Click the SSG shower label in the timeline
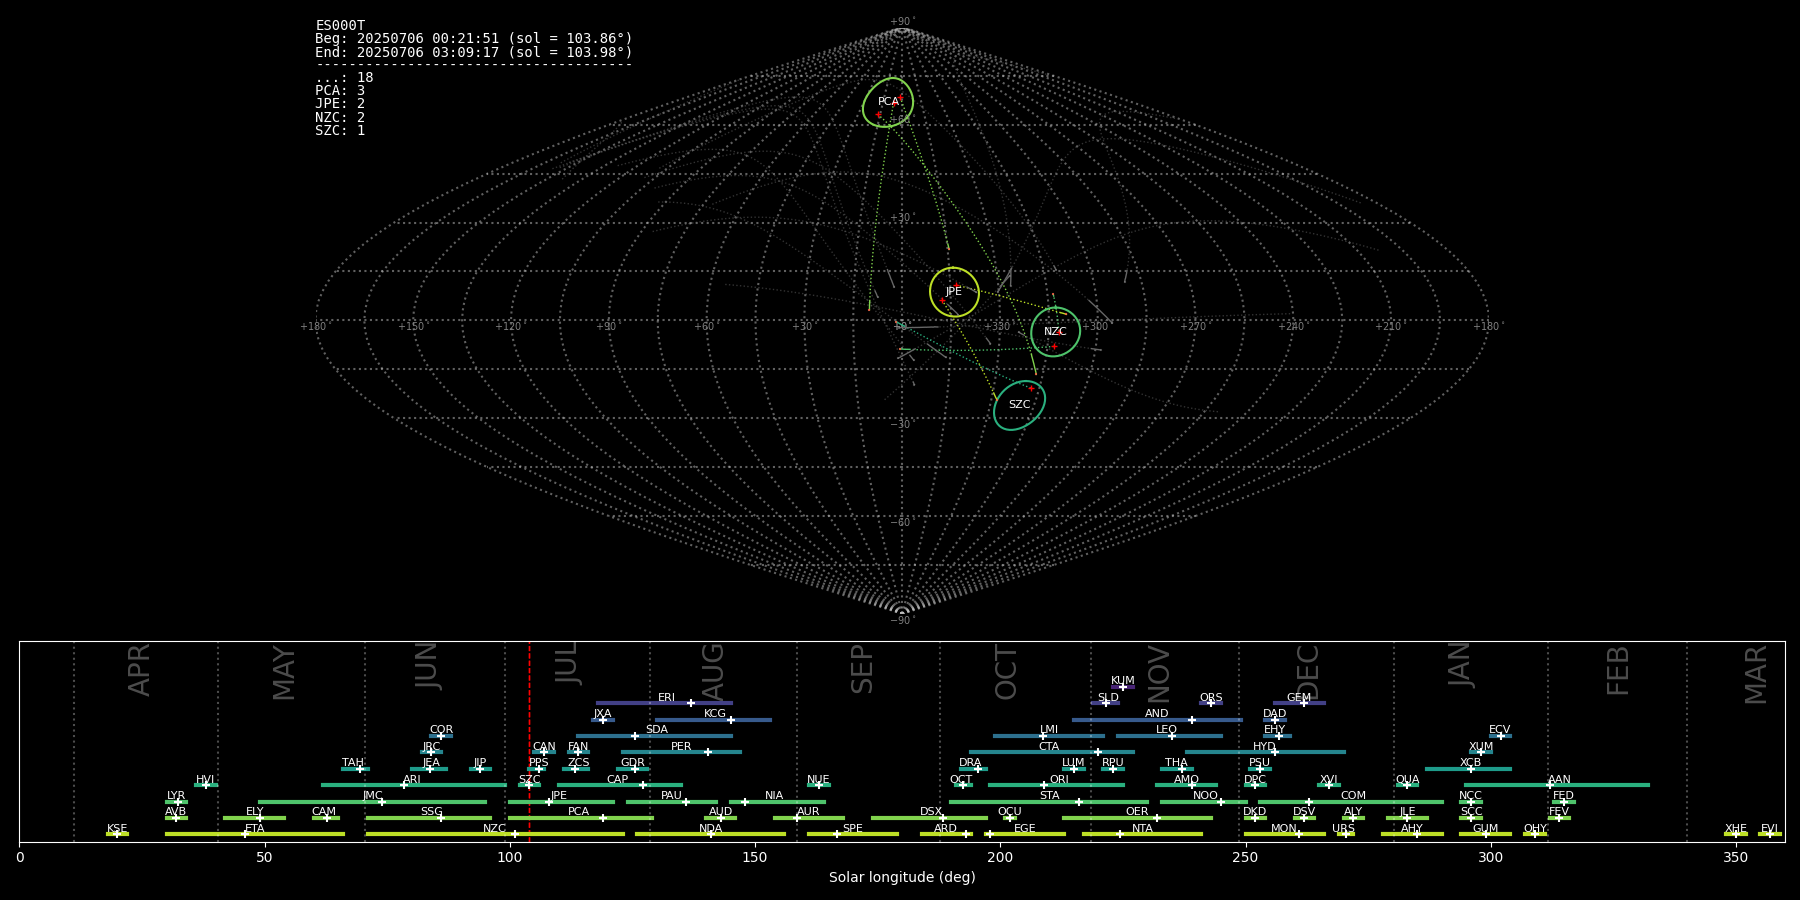This screenshot has height=900, width=1800. coord(431,811)
